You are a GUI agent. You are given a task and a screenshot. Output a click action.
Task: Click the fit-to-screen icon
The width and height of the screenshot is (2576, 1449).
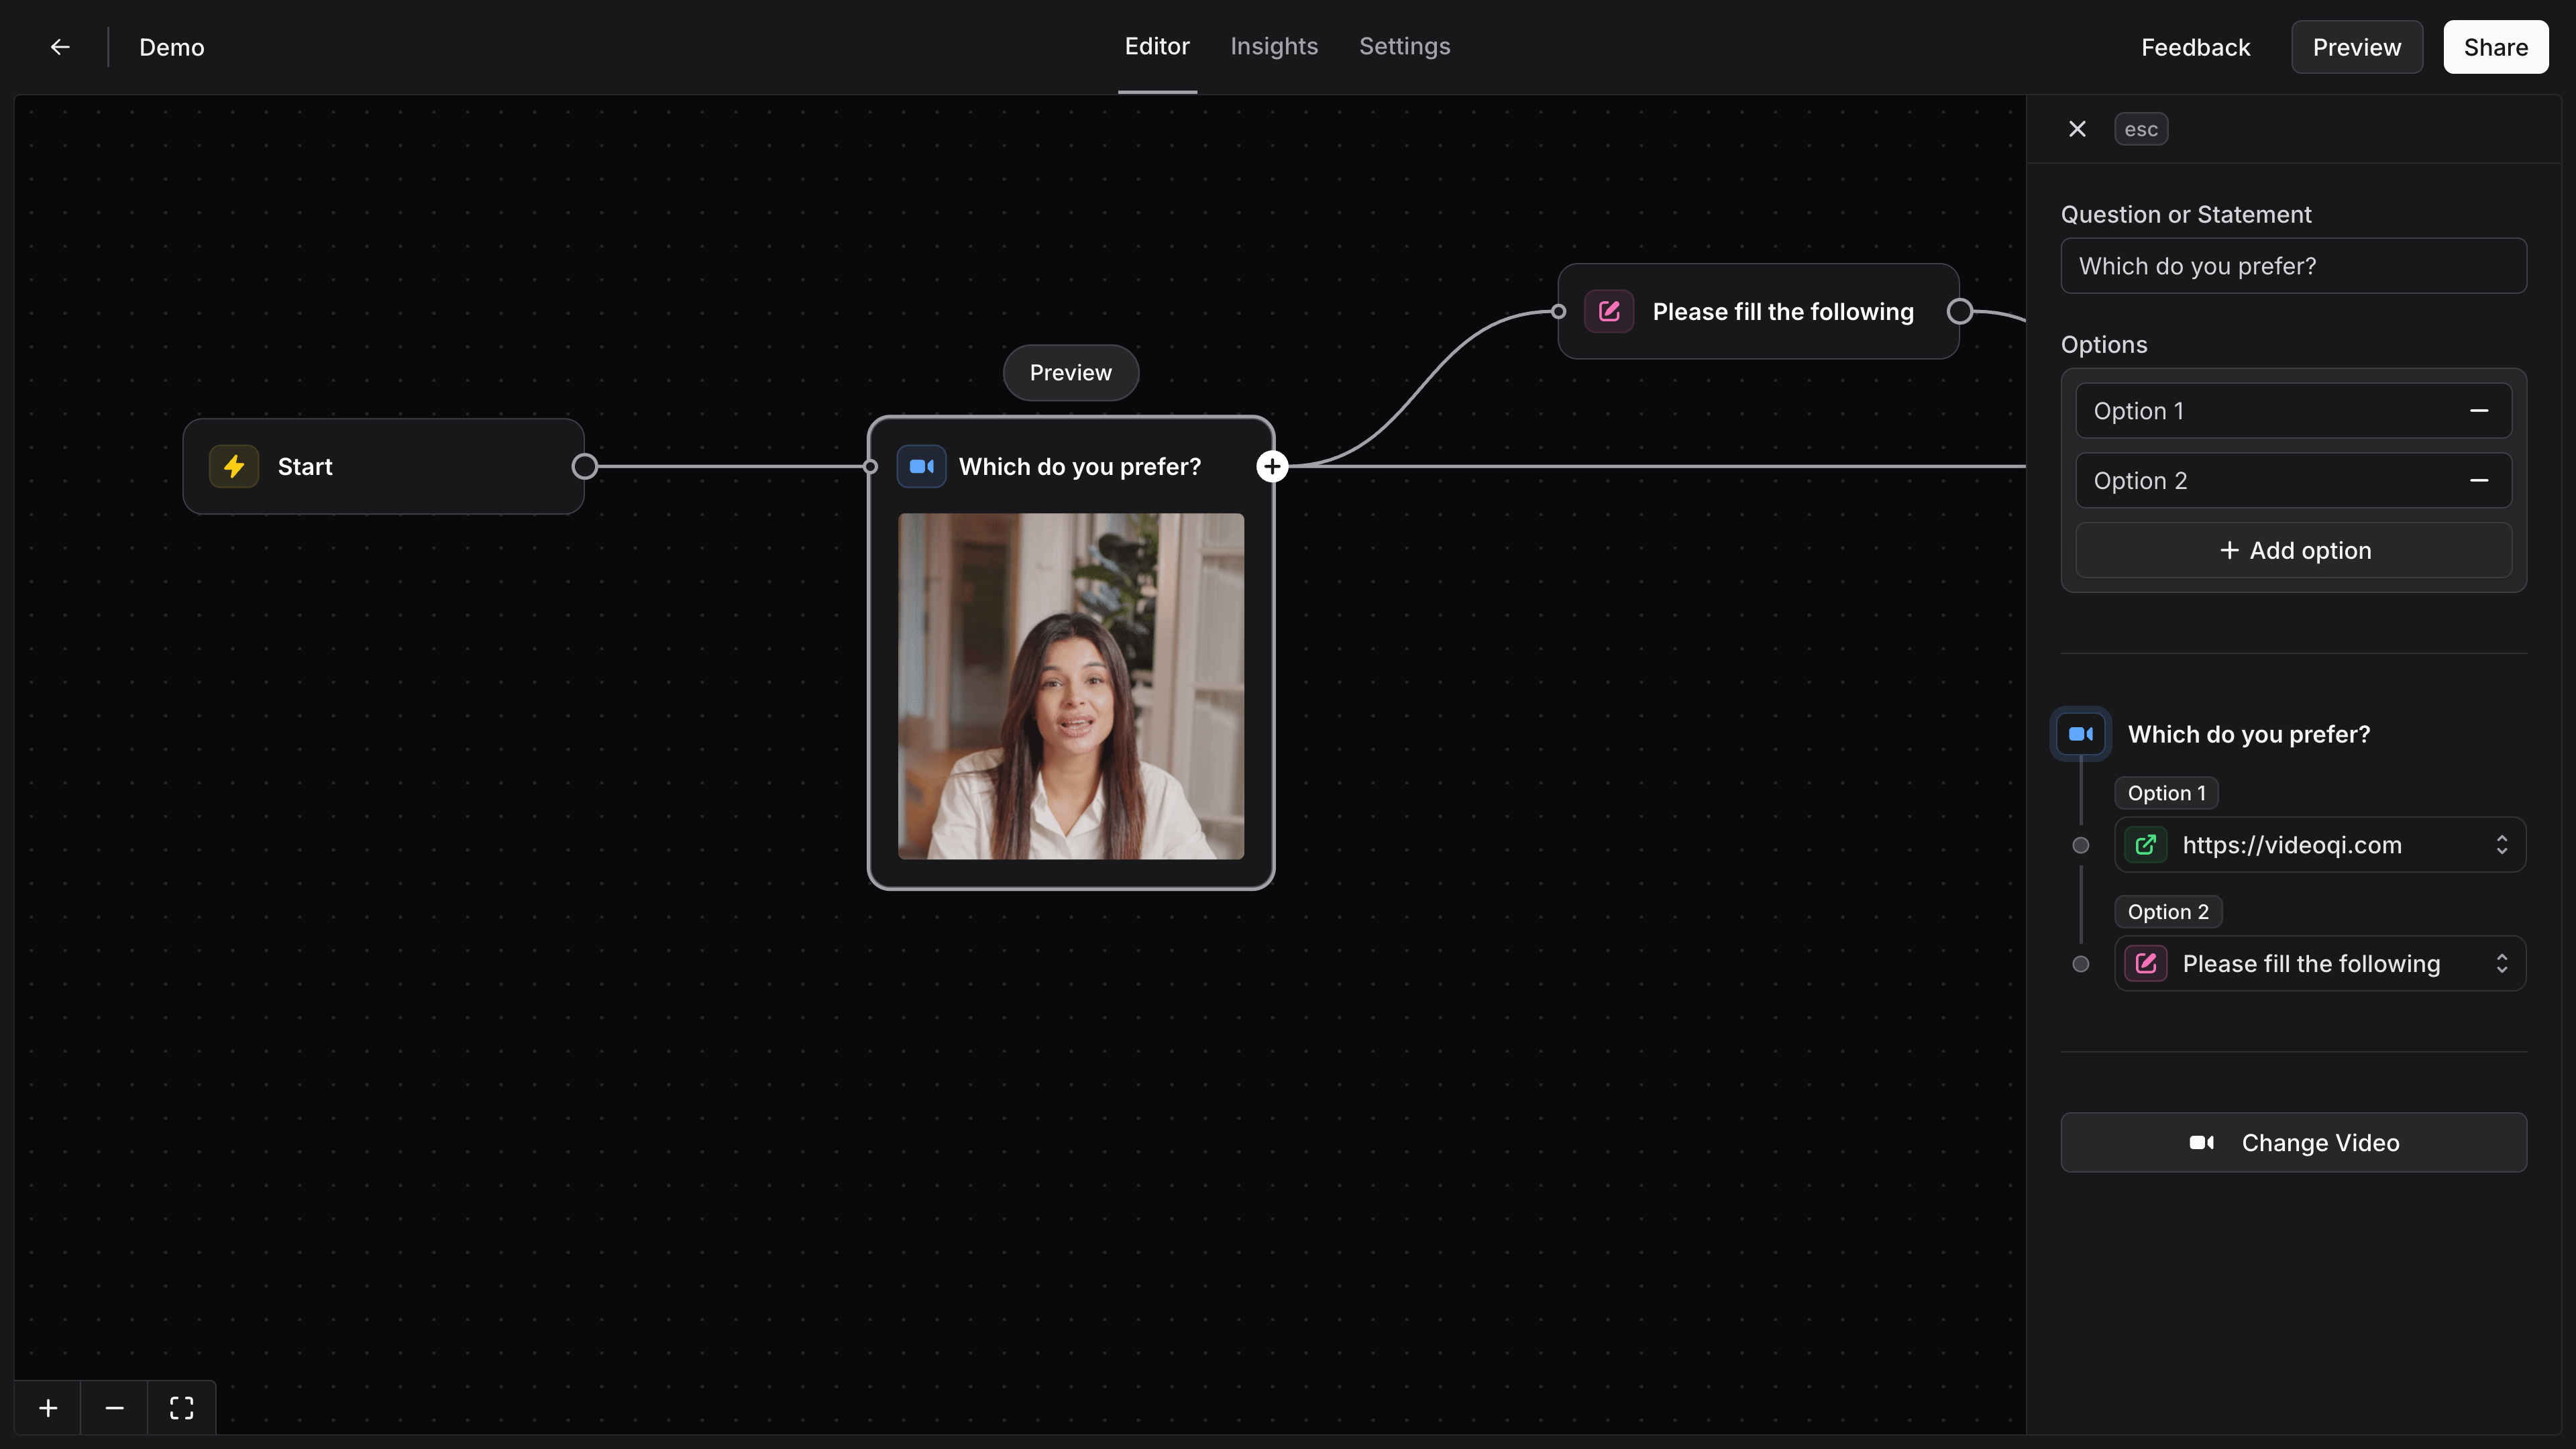click(181, 1407)
